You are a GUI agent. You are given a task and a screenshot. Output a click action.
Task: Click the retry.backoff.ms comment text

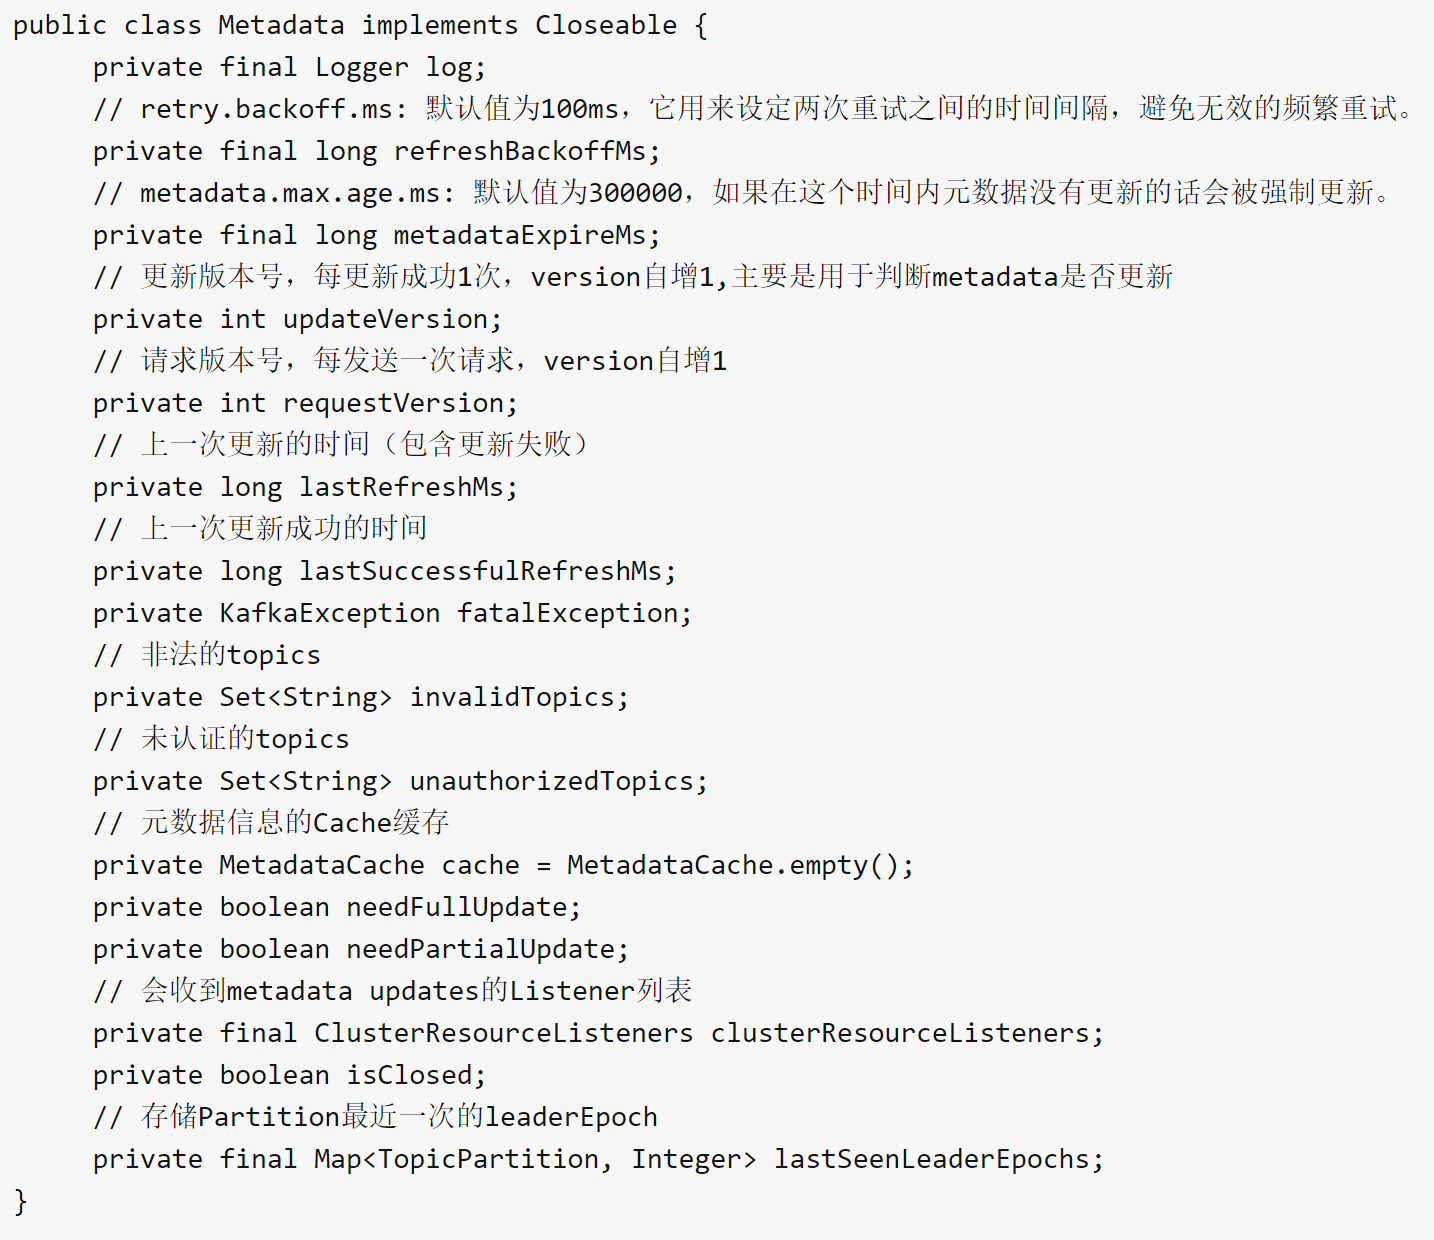click(x=266, y=109)
